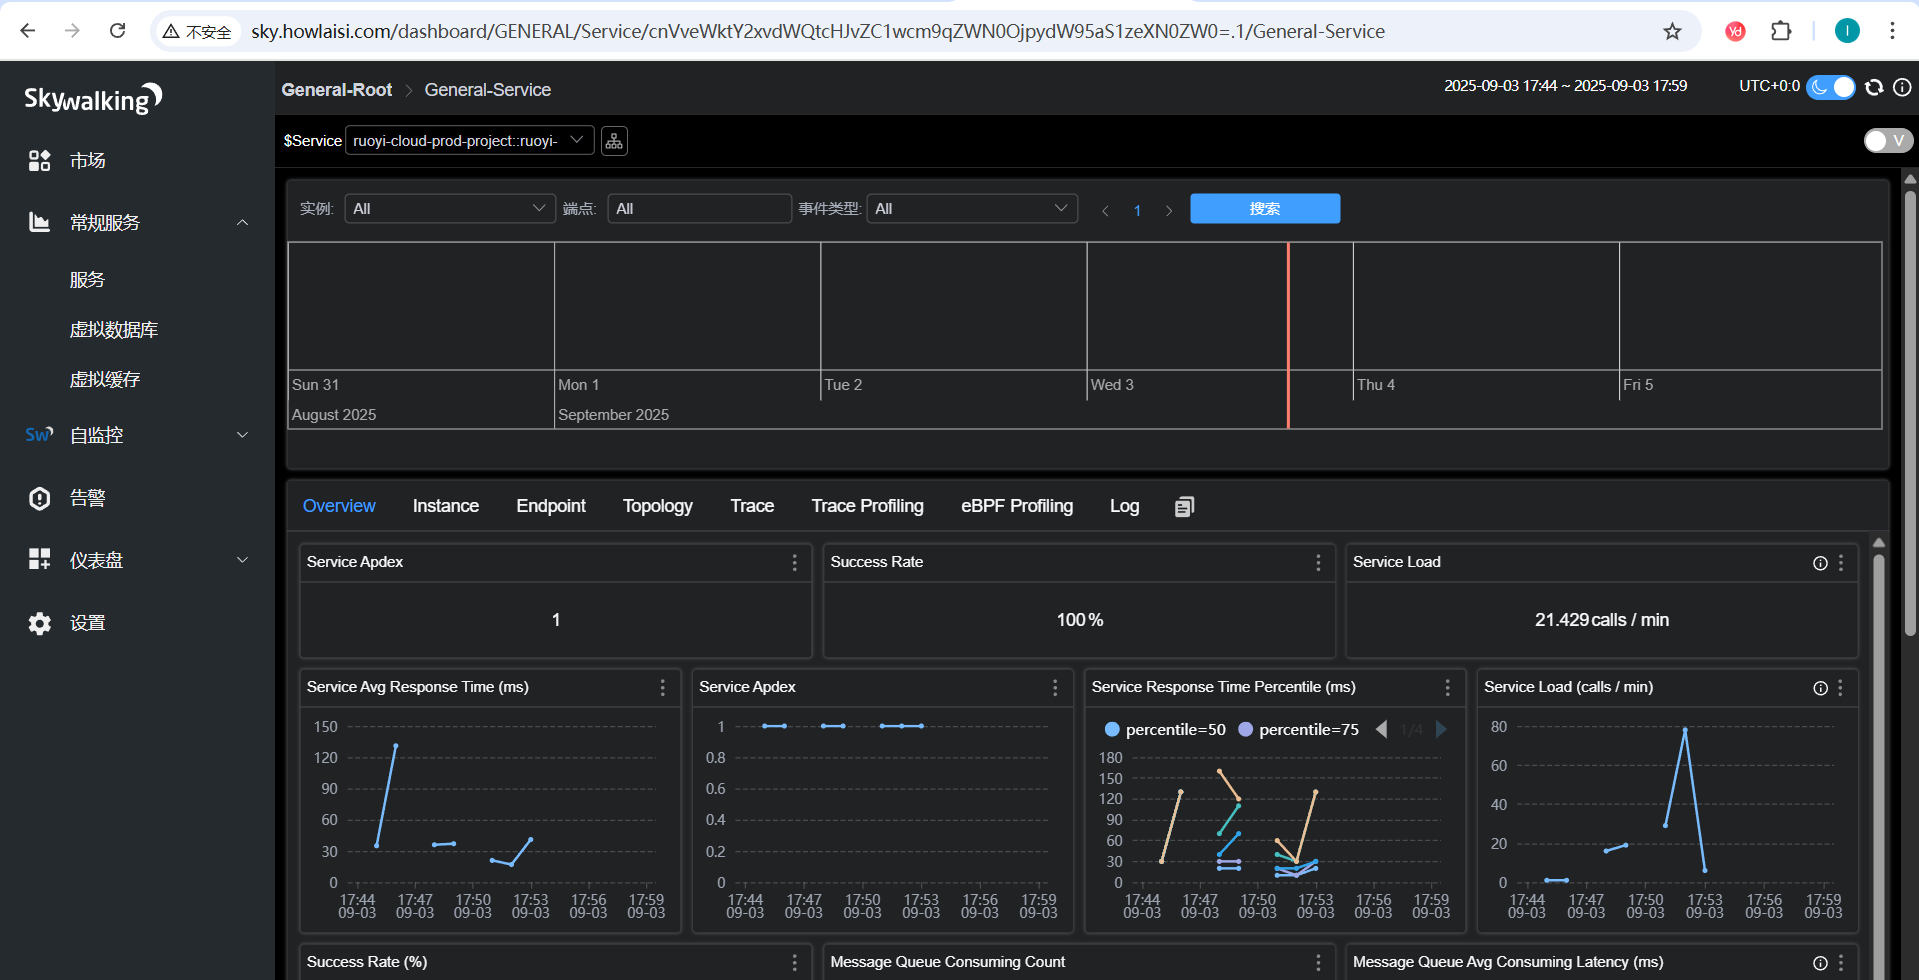Open three-dot menu on Success Rate card
The height and width of the screenshot is (980, 1919).
click(x=1318, y=563)
